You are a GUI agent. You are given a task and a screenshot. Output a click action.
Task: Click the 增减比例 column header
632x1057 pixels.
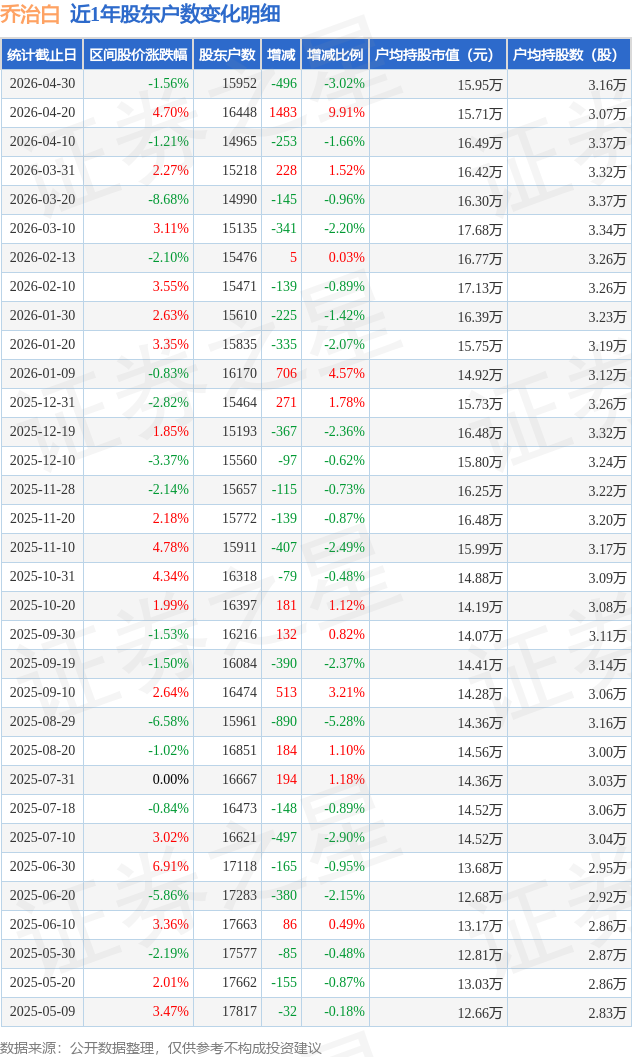click(x=335, y=55)
